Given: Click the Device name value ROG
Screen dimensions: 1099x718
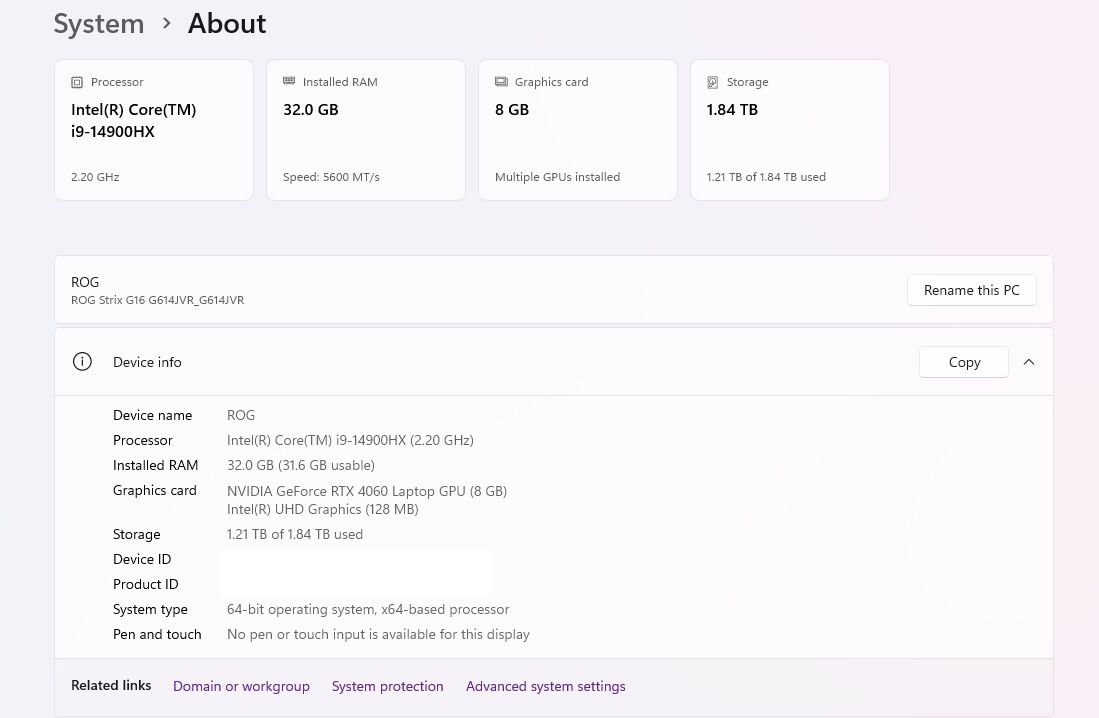Looking at the screenshot, I should pos(240,415).
